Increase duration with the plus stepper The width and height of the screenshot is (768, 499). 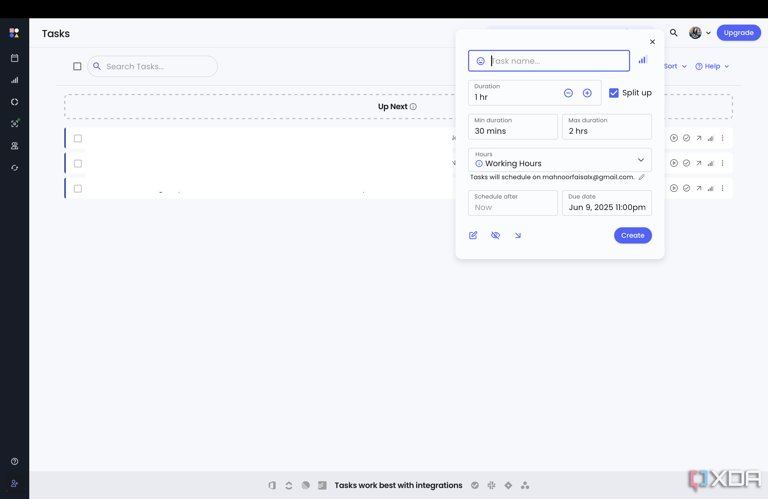pyautogui.click(x=587, y=93)
